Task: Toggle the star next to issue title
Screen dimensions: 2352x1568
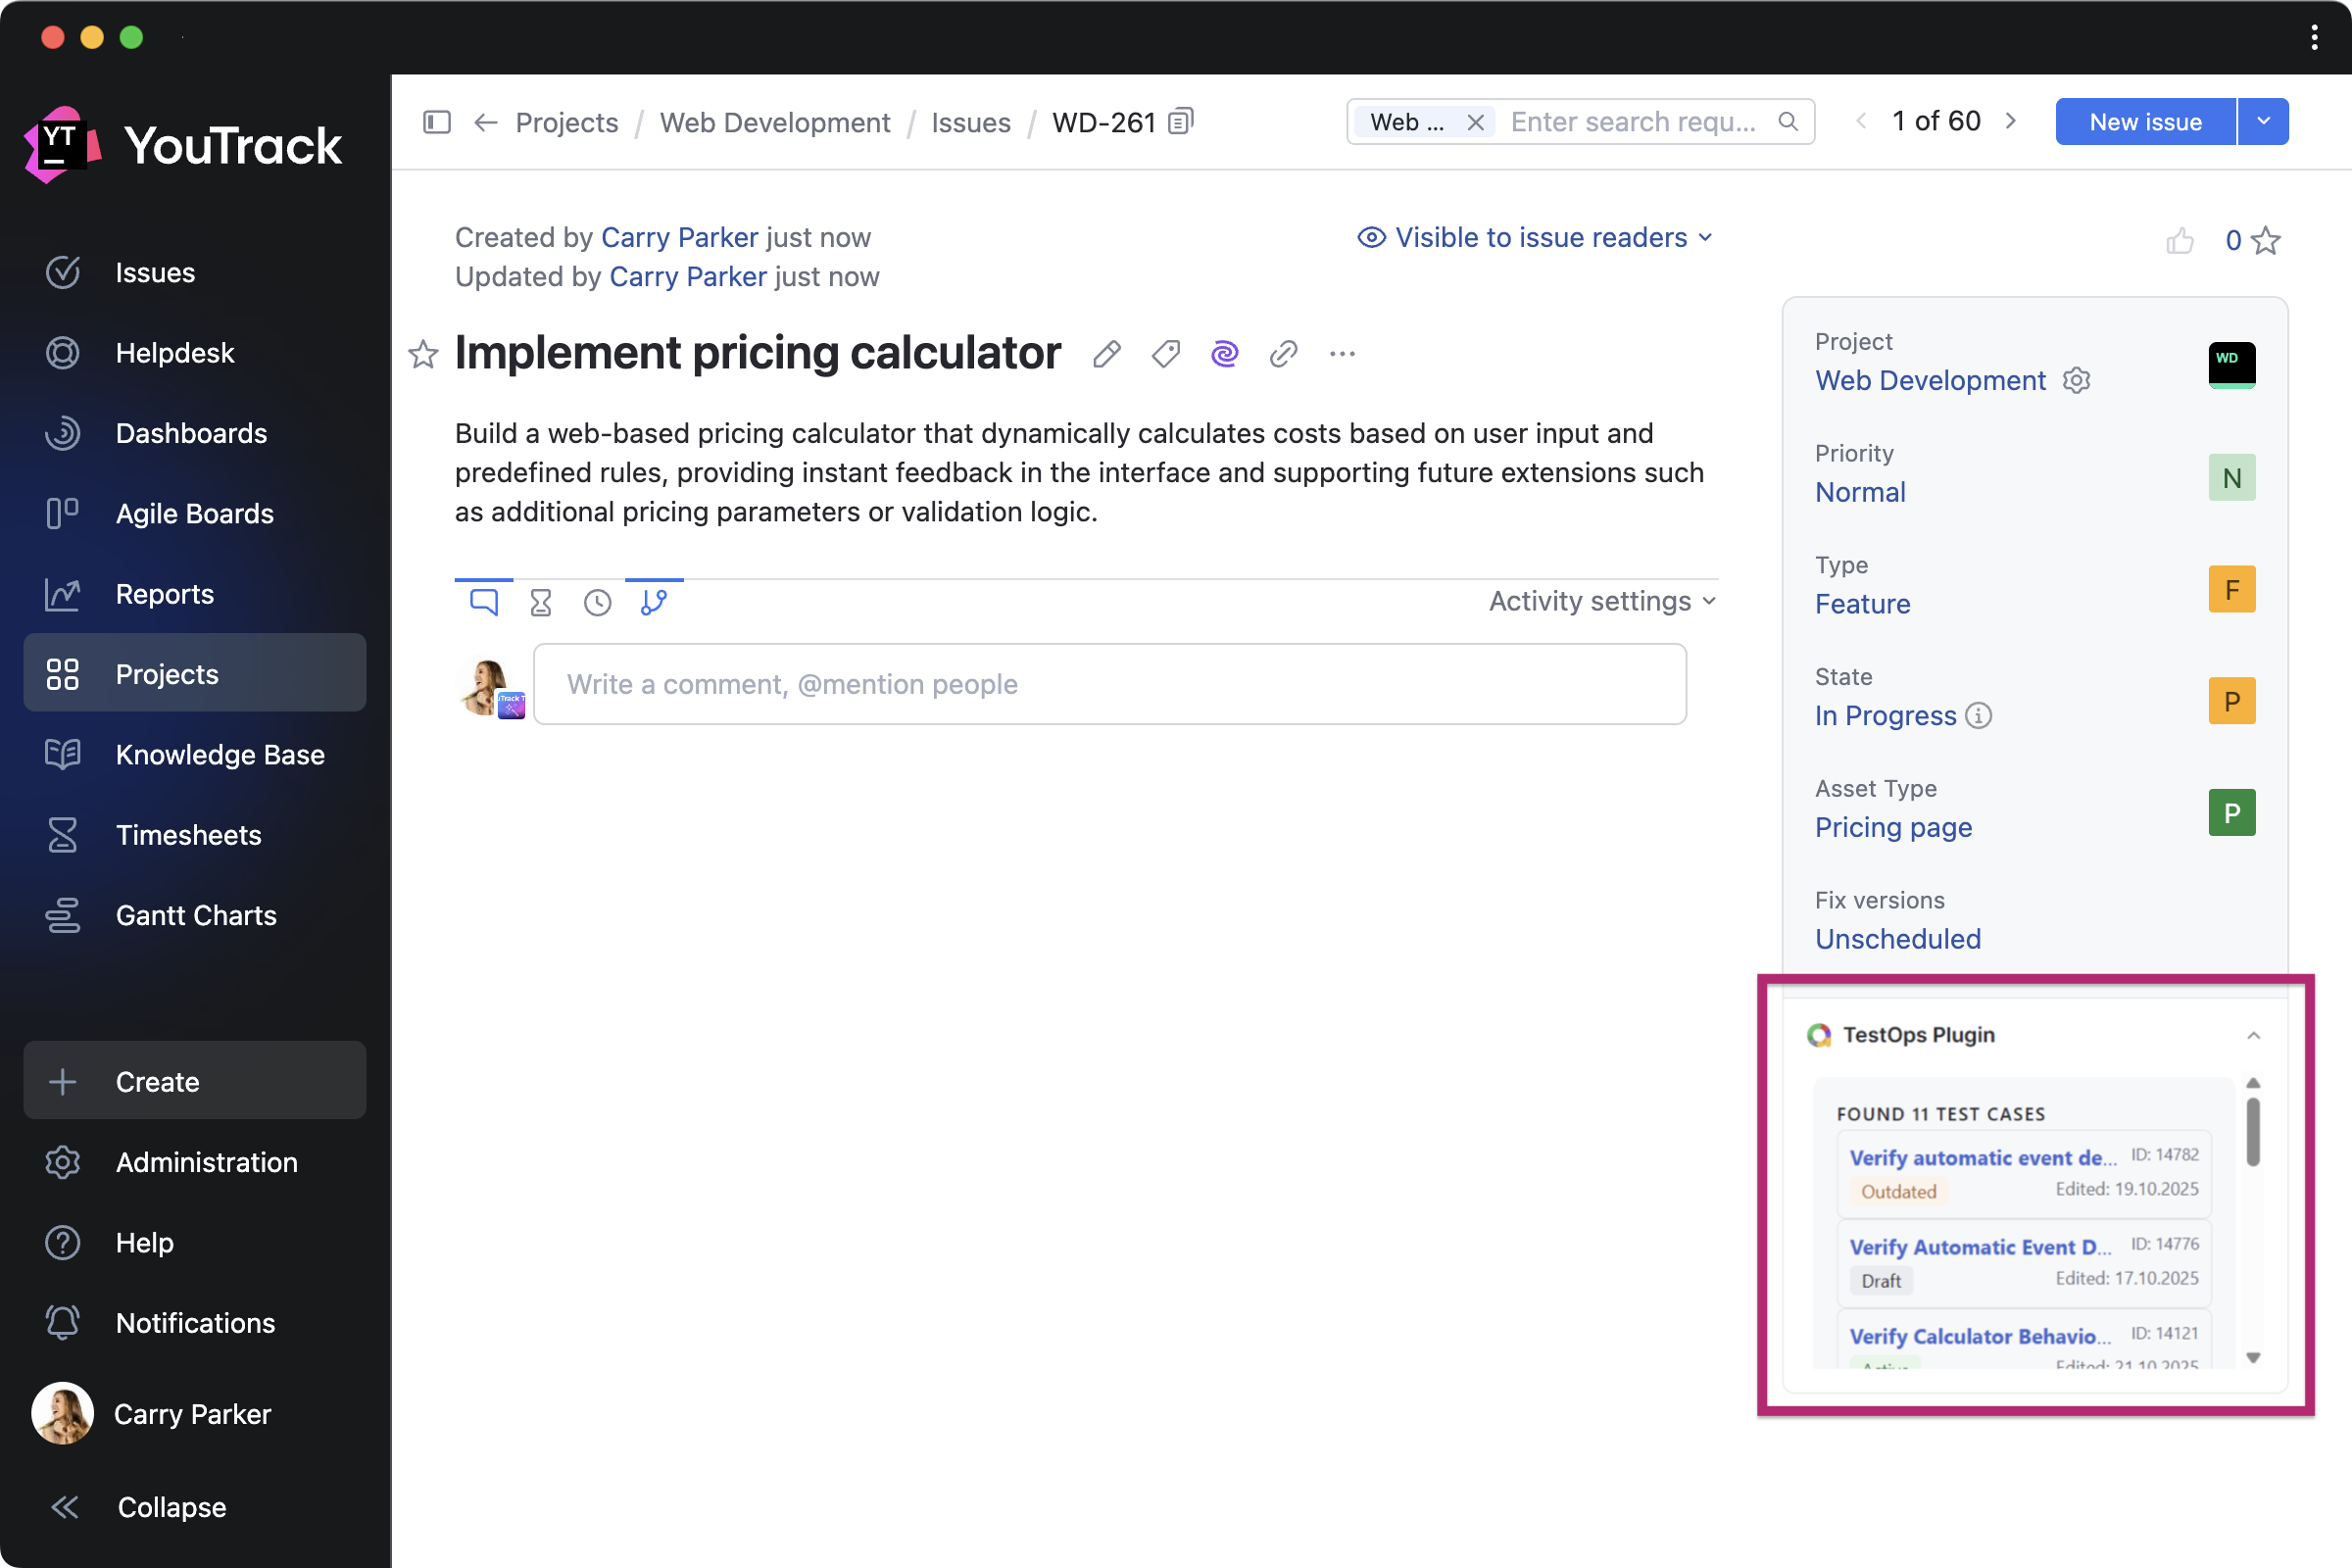Action: click(x=423, y=354)
